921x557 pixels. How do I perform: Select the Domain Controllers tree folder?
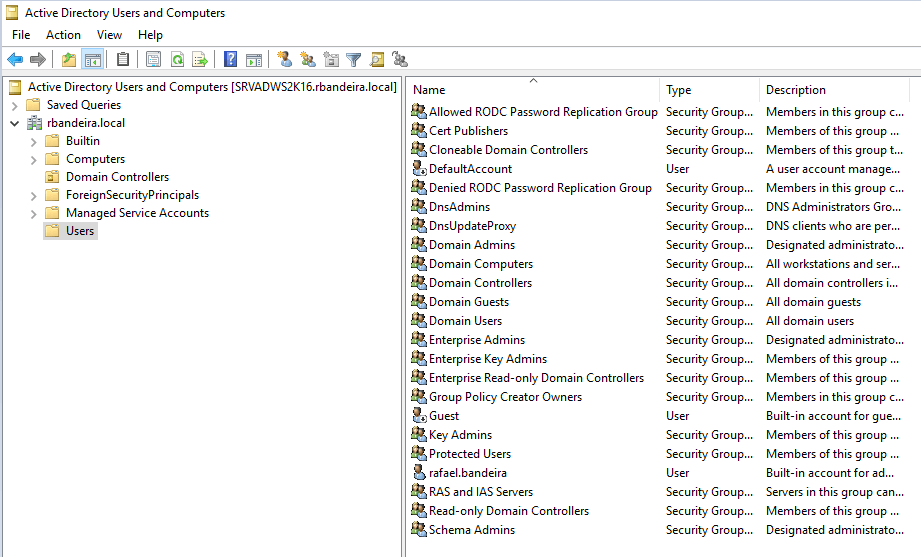(x=117, y=177)
